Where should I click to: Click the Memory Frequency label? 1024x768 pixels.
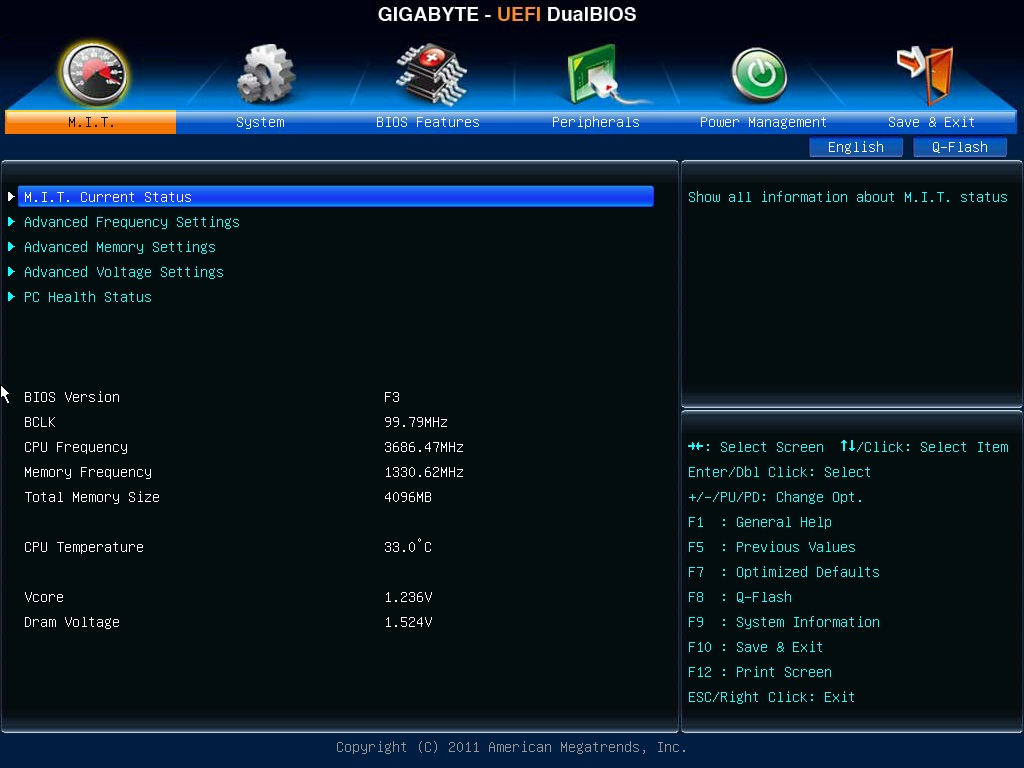click(88, 472)
